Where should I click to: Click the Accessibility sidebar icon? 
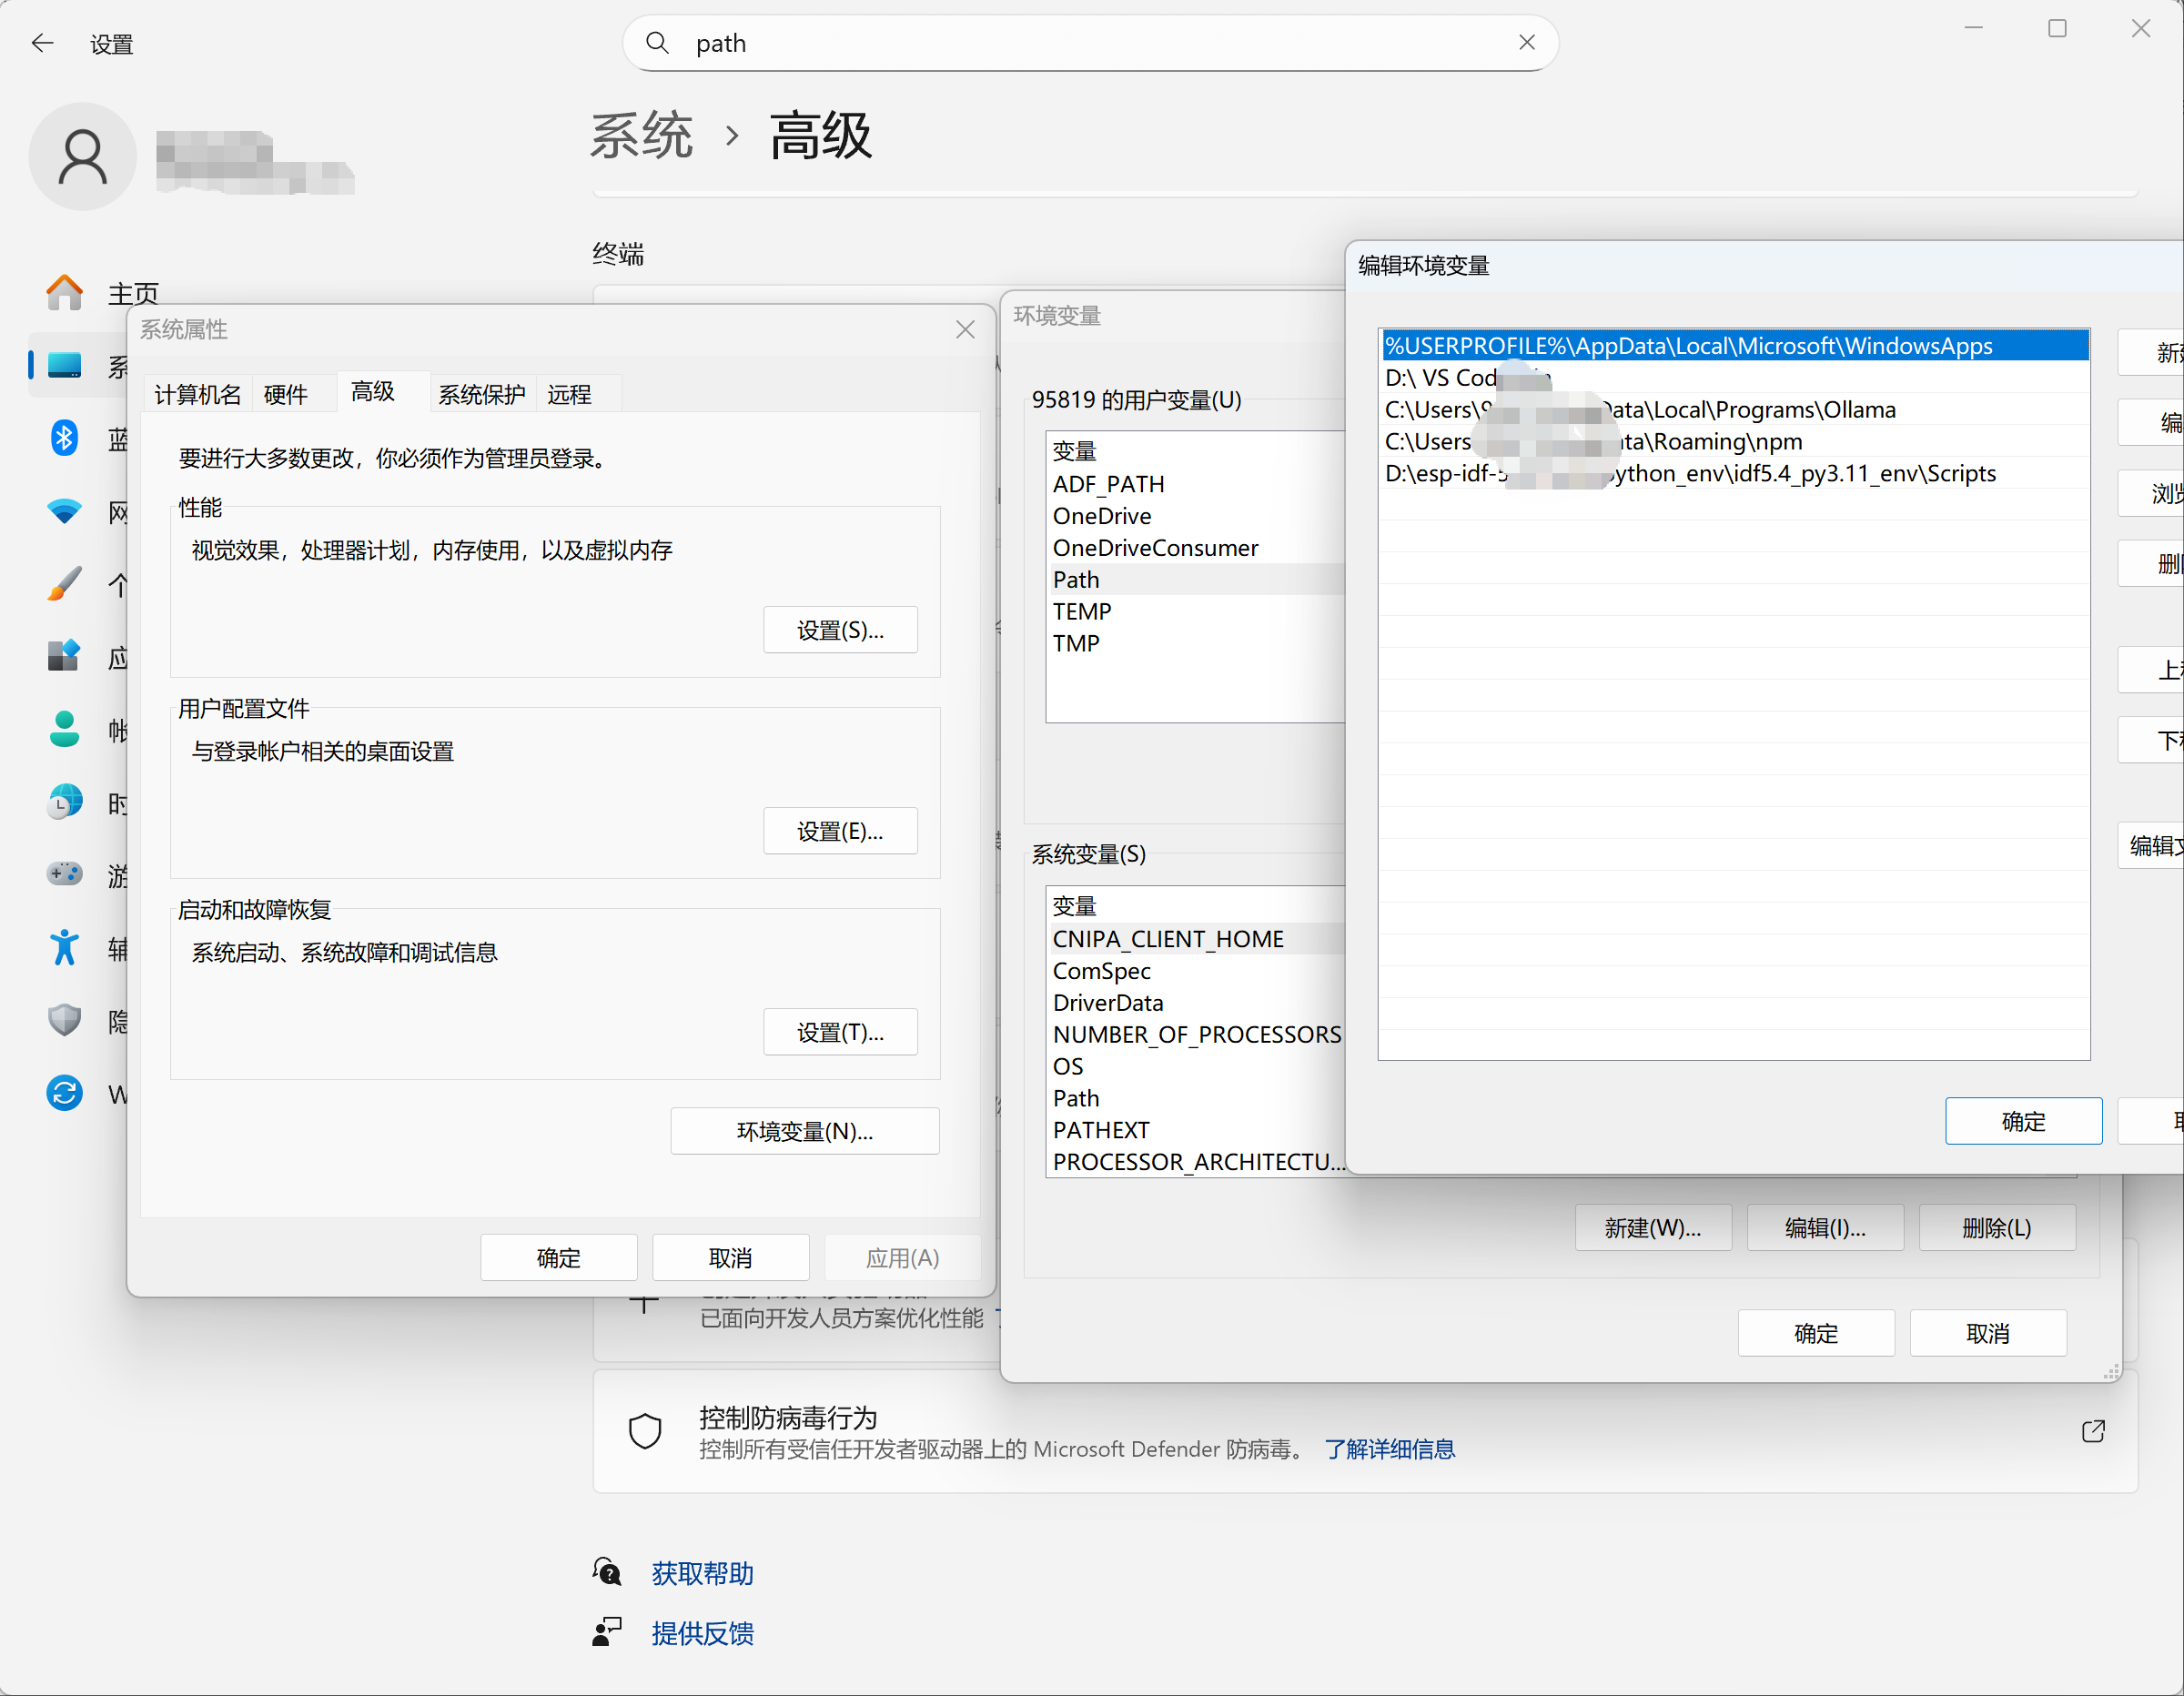pos(65,947)
